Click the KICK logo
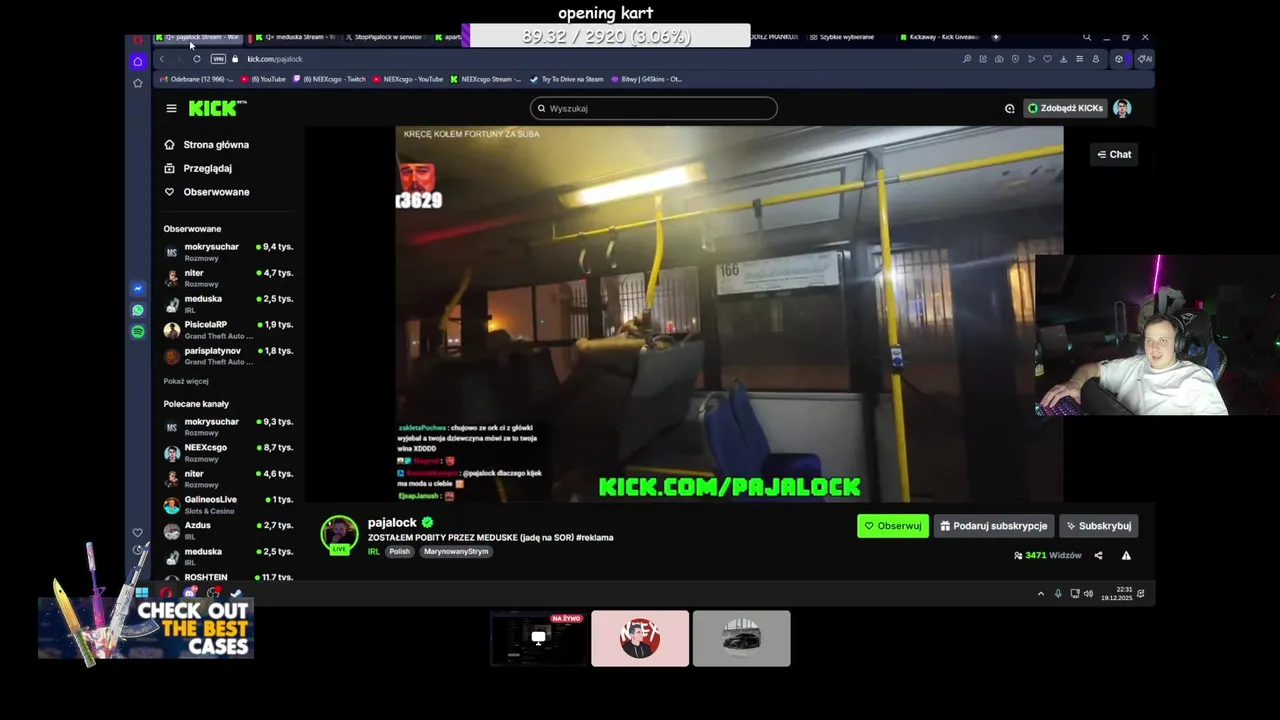This screenshot has width=1280, height=720. pyautogui.click(x=217, y=108)
